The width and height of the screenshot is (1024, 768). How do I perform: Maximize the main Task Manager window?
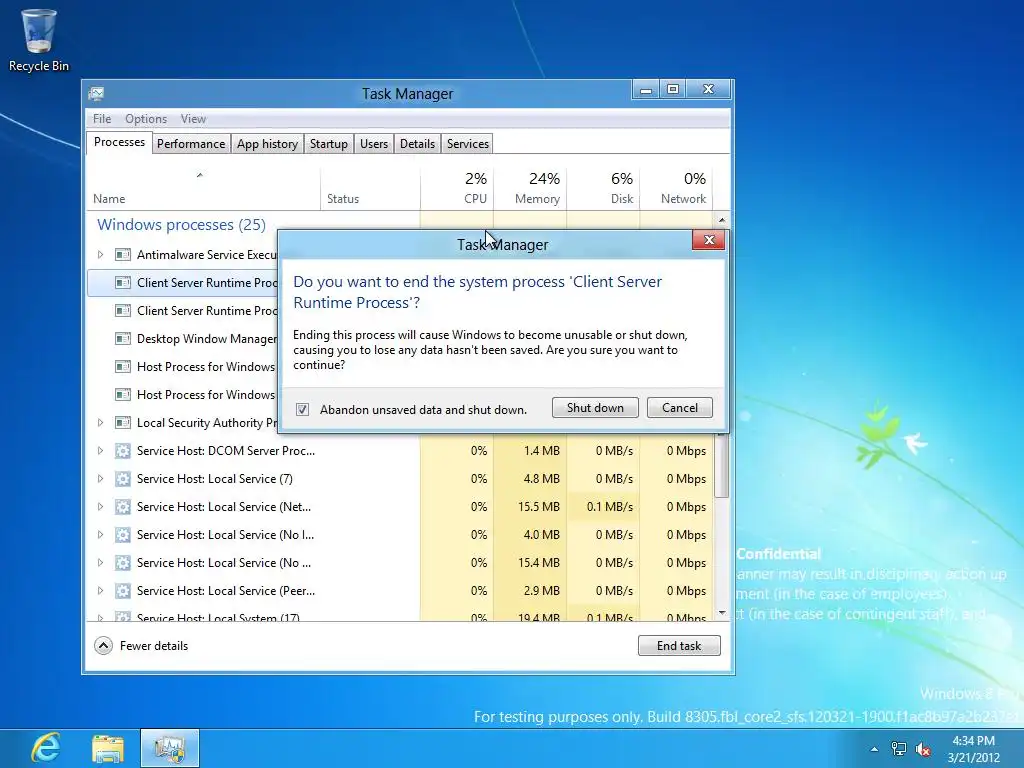pyautogui.click(x=673, y=89)
